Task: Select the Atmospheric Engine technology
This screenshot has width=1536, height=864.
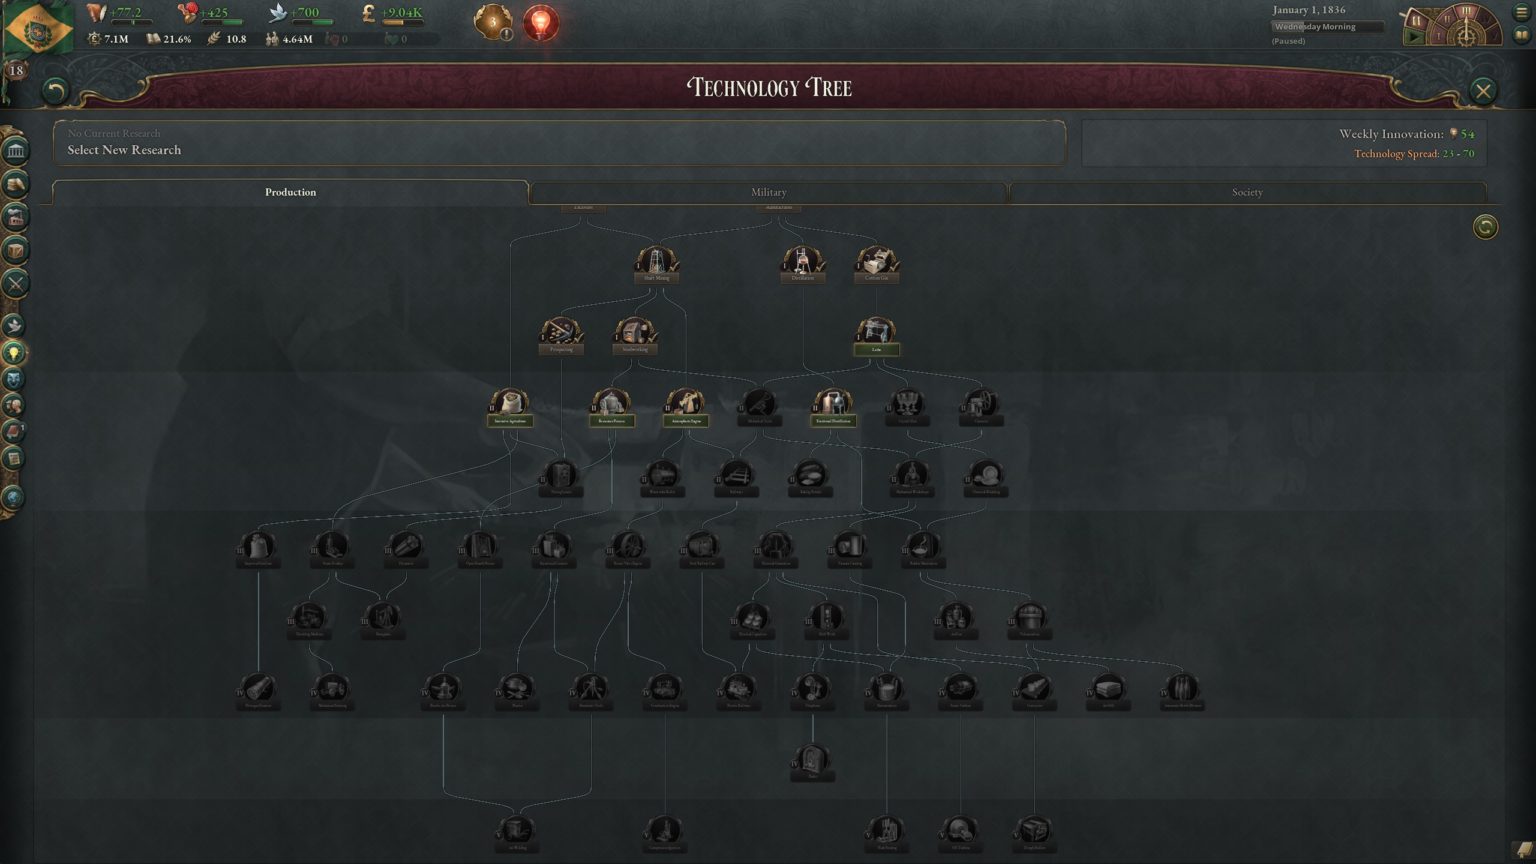Action: coord(685,407)
